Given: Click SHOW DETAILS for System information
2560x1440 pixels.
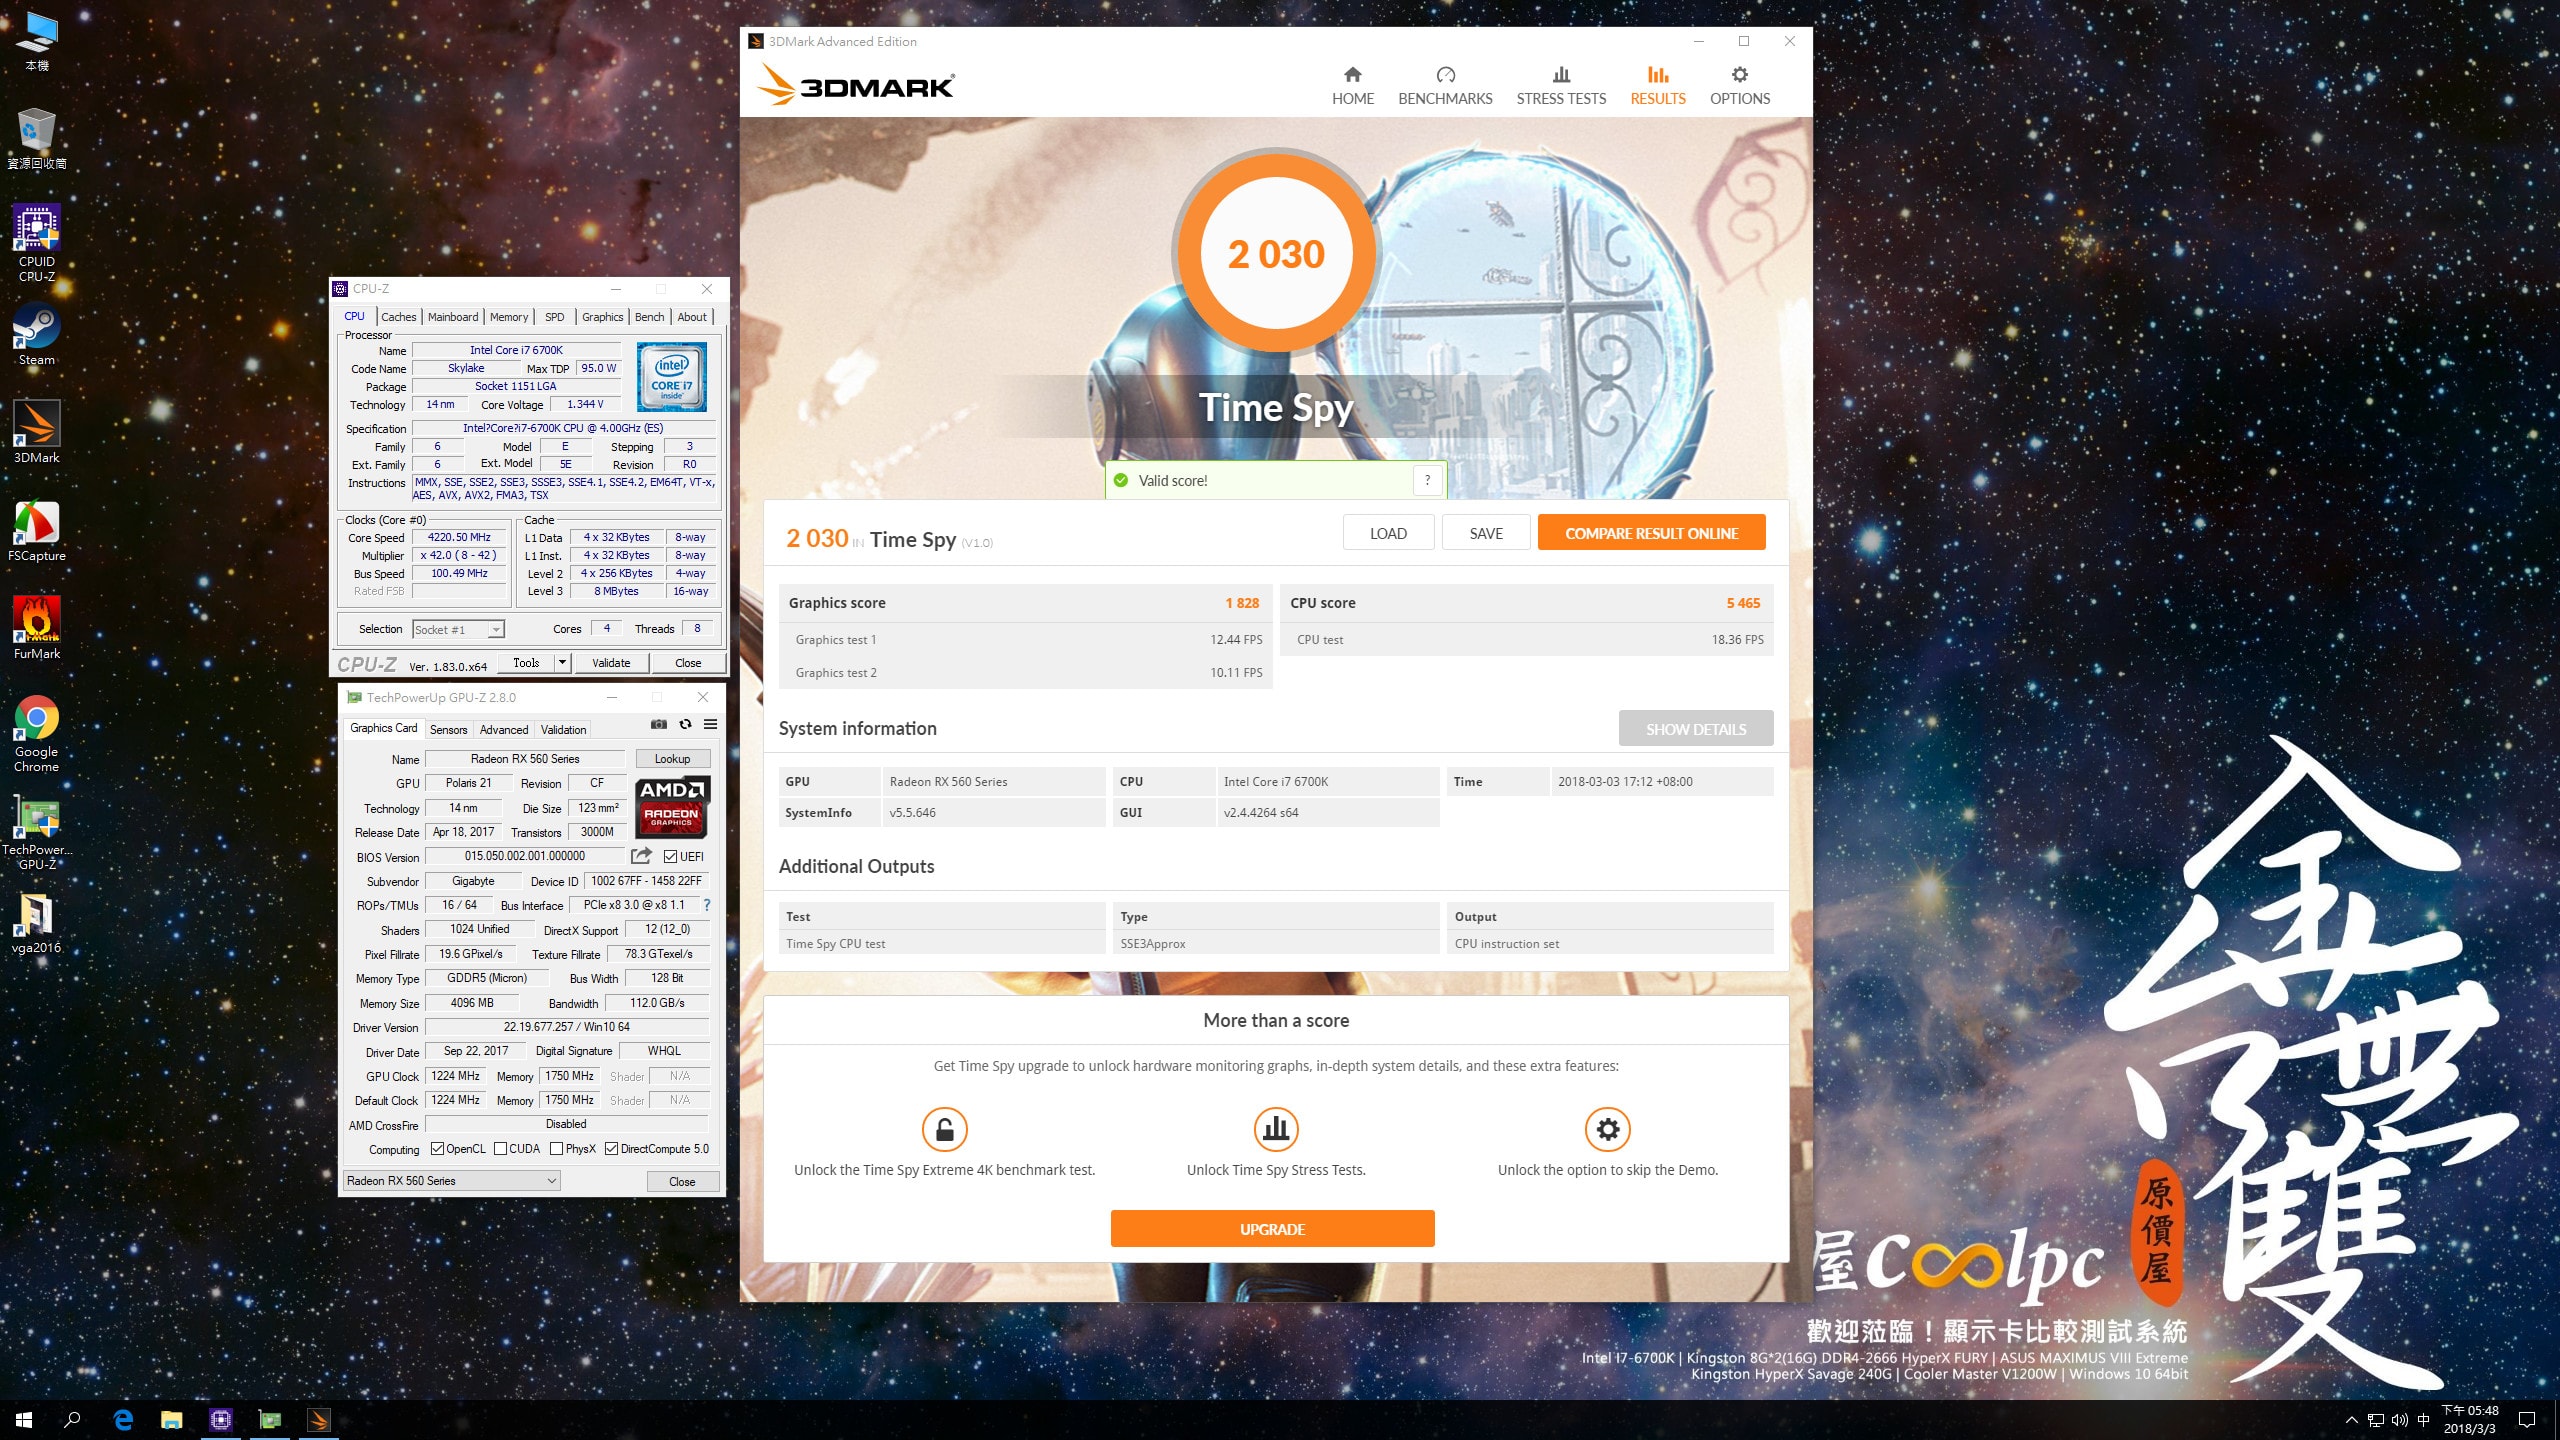Looking at the screenshot, I should point(1696,729).
